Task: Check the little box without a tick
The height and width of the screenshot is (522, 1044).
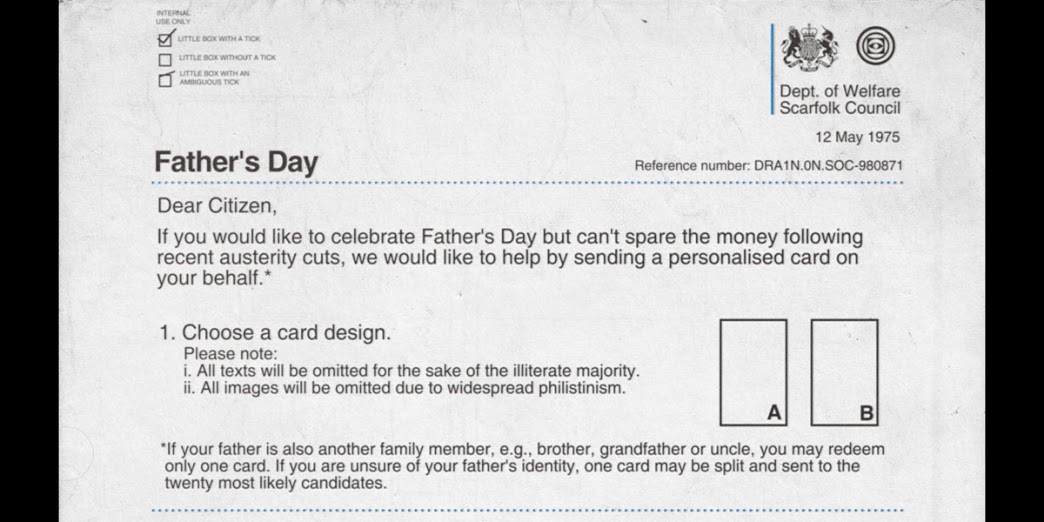Action: click(x=165, y=59)
